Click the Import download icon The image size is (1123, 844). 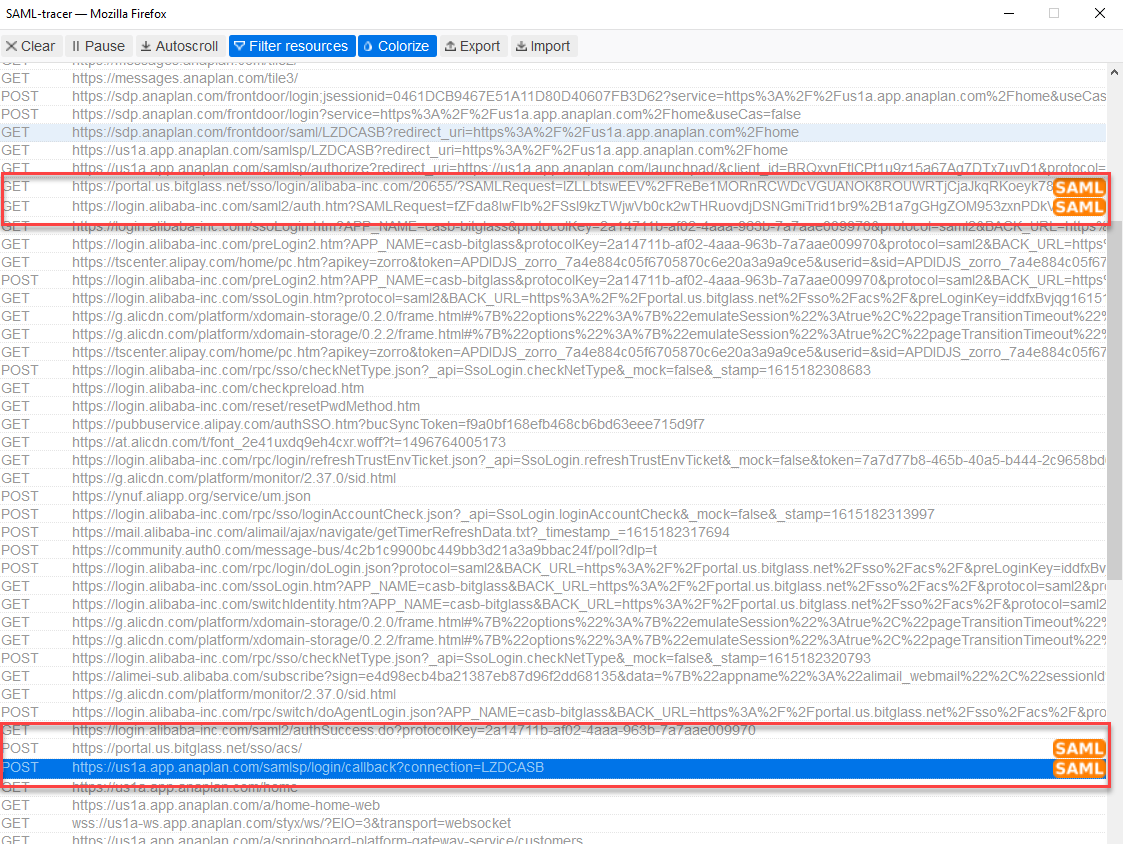pyautogui.click(x=521, y=46)
